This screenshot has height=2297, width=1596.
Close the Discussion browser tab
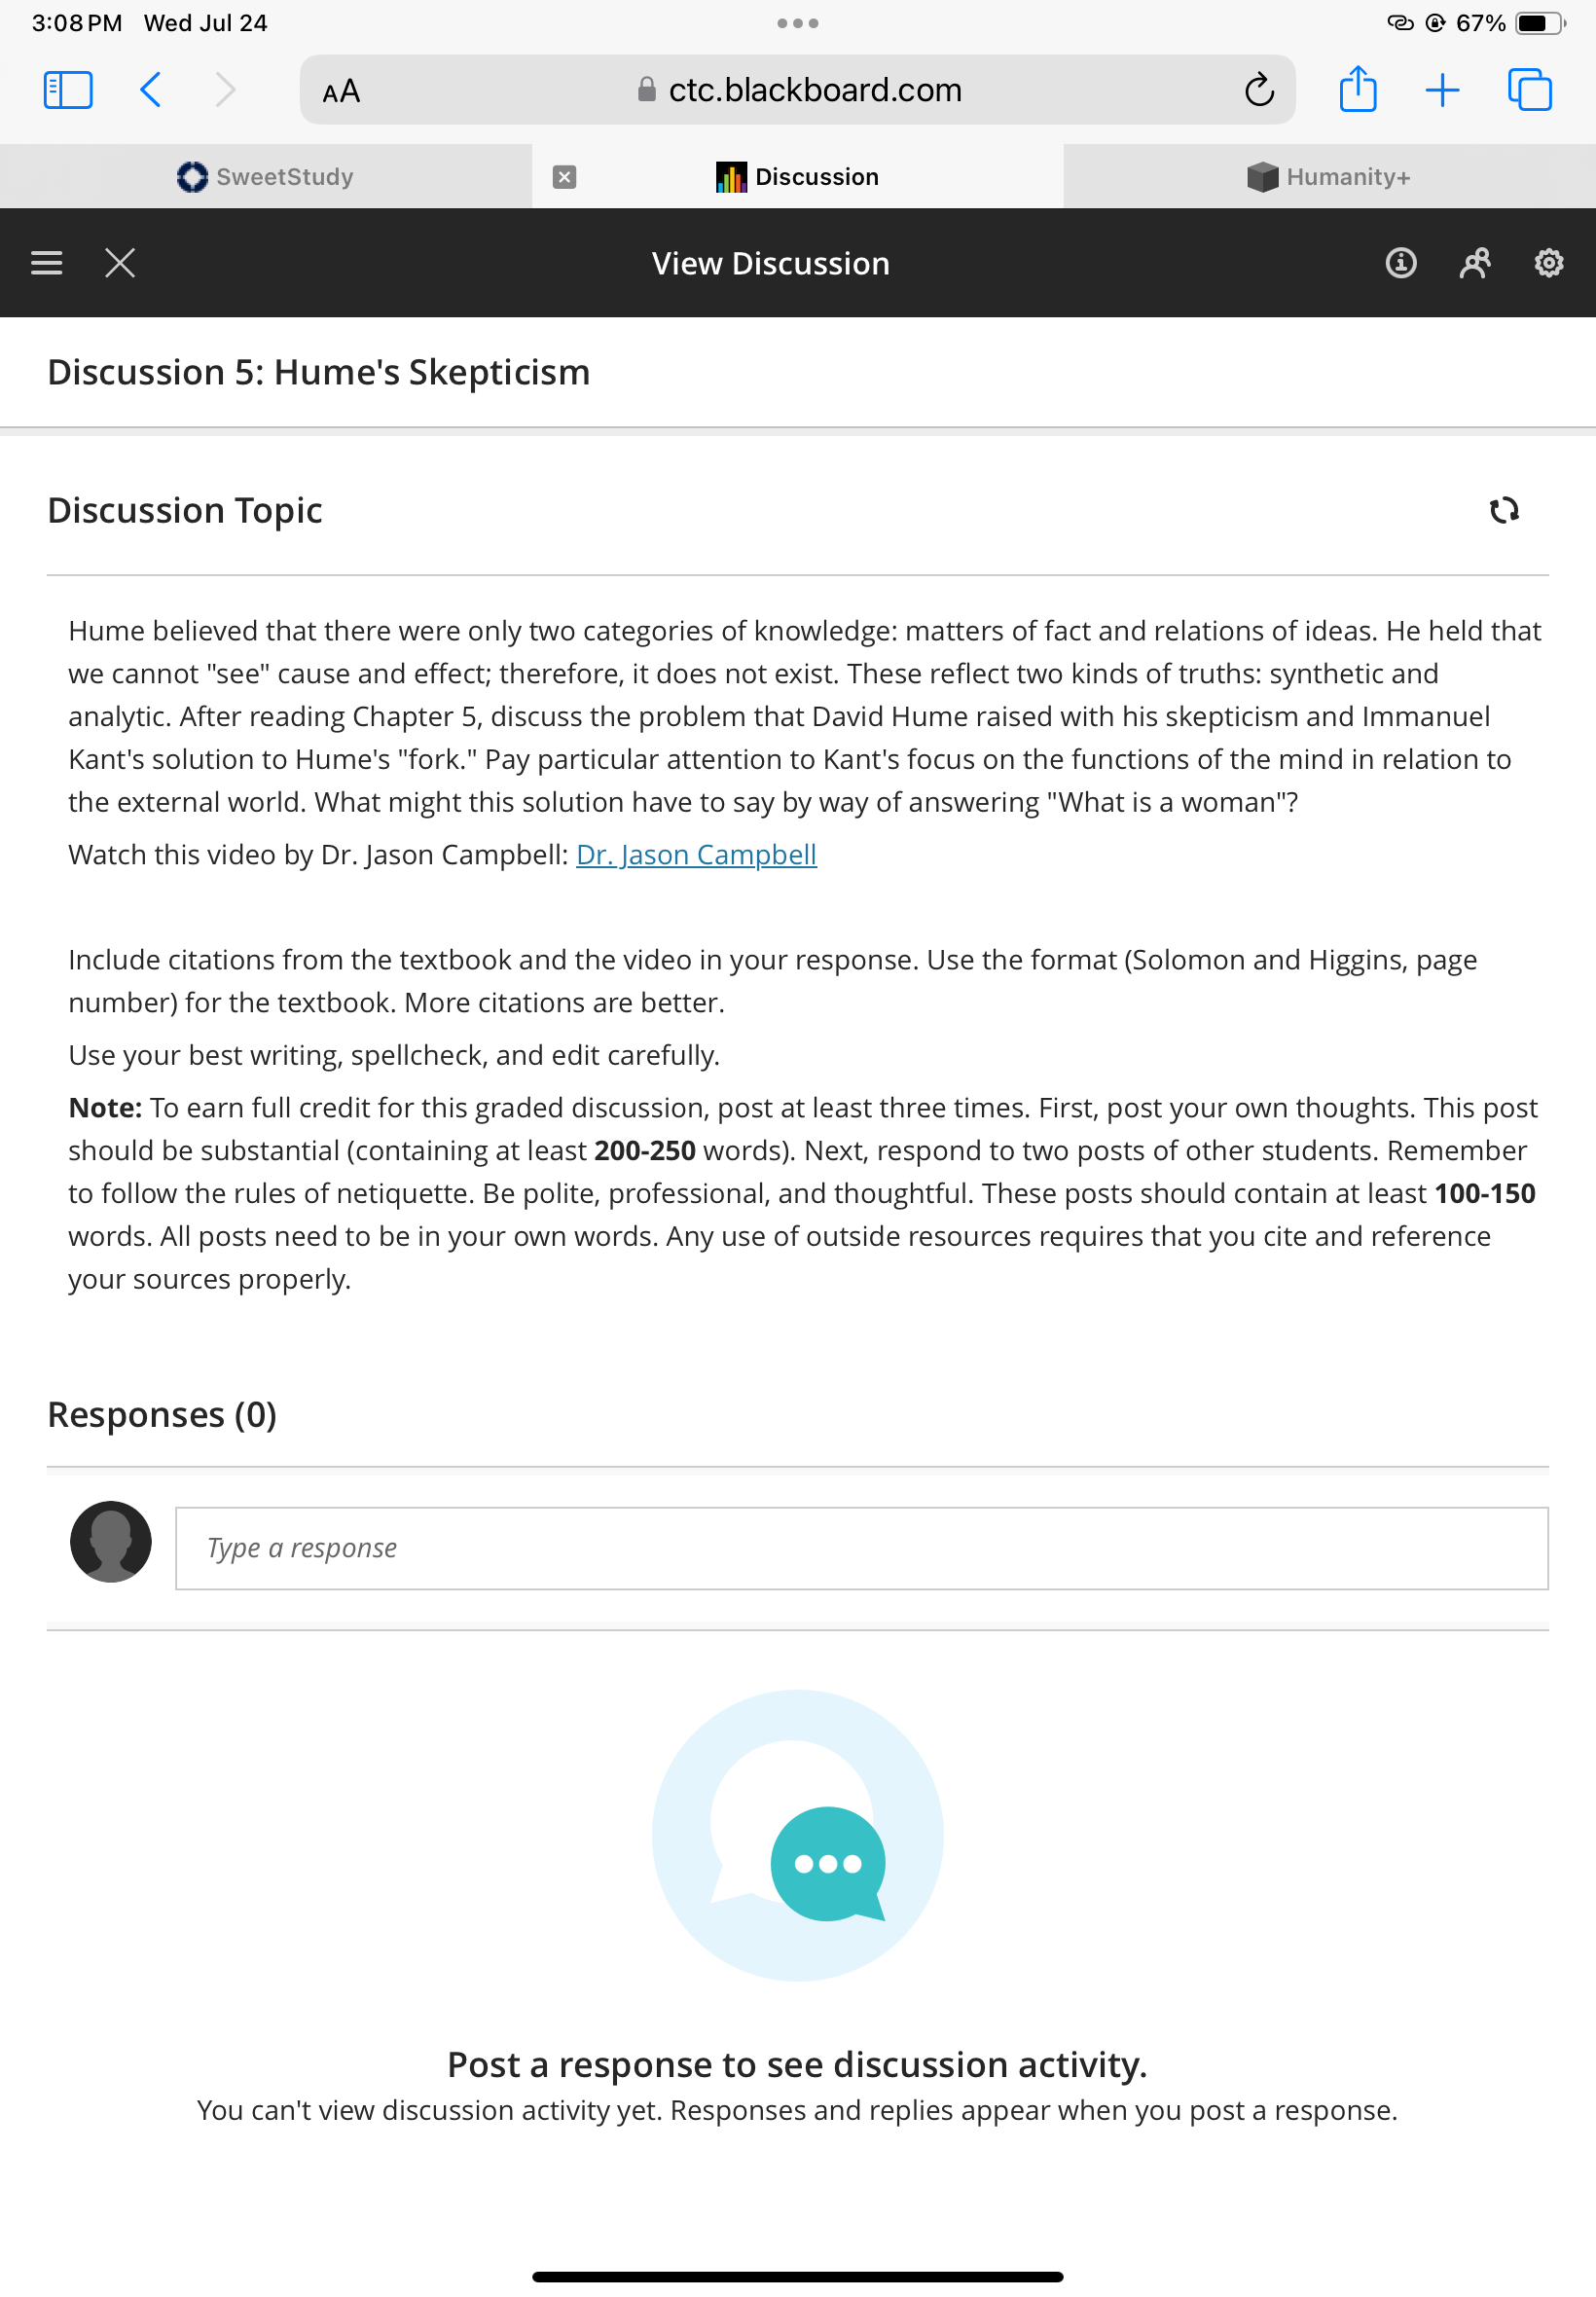(x=565, y=177)
